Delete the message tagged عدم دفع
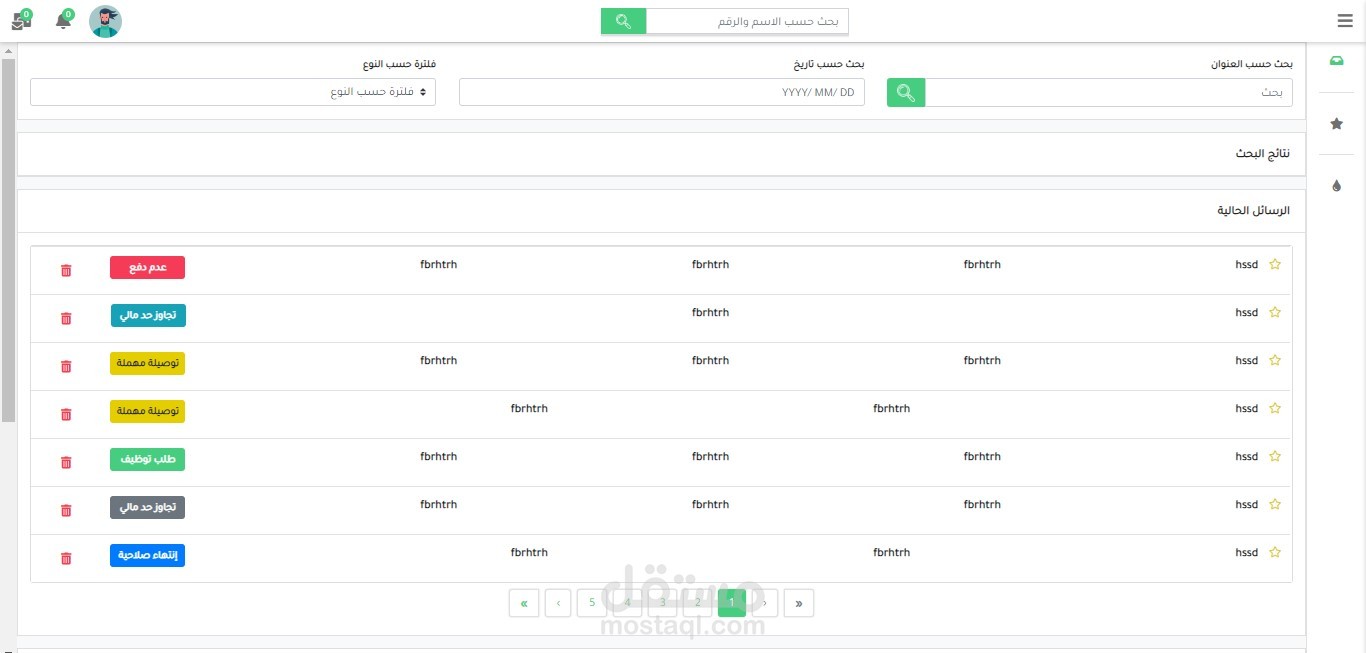 tap(66, 270)
